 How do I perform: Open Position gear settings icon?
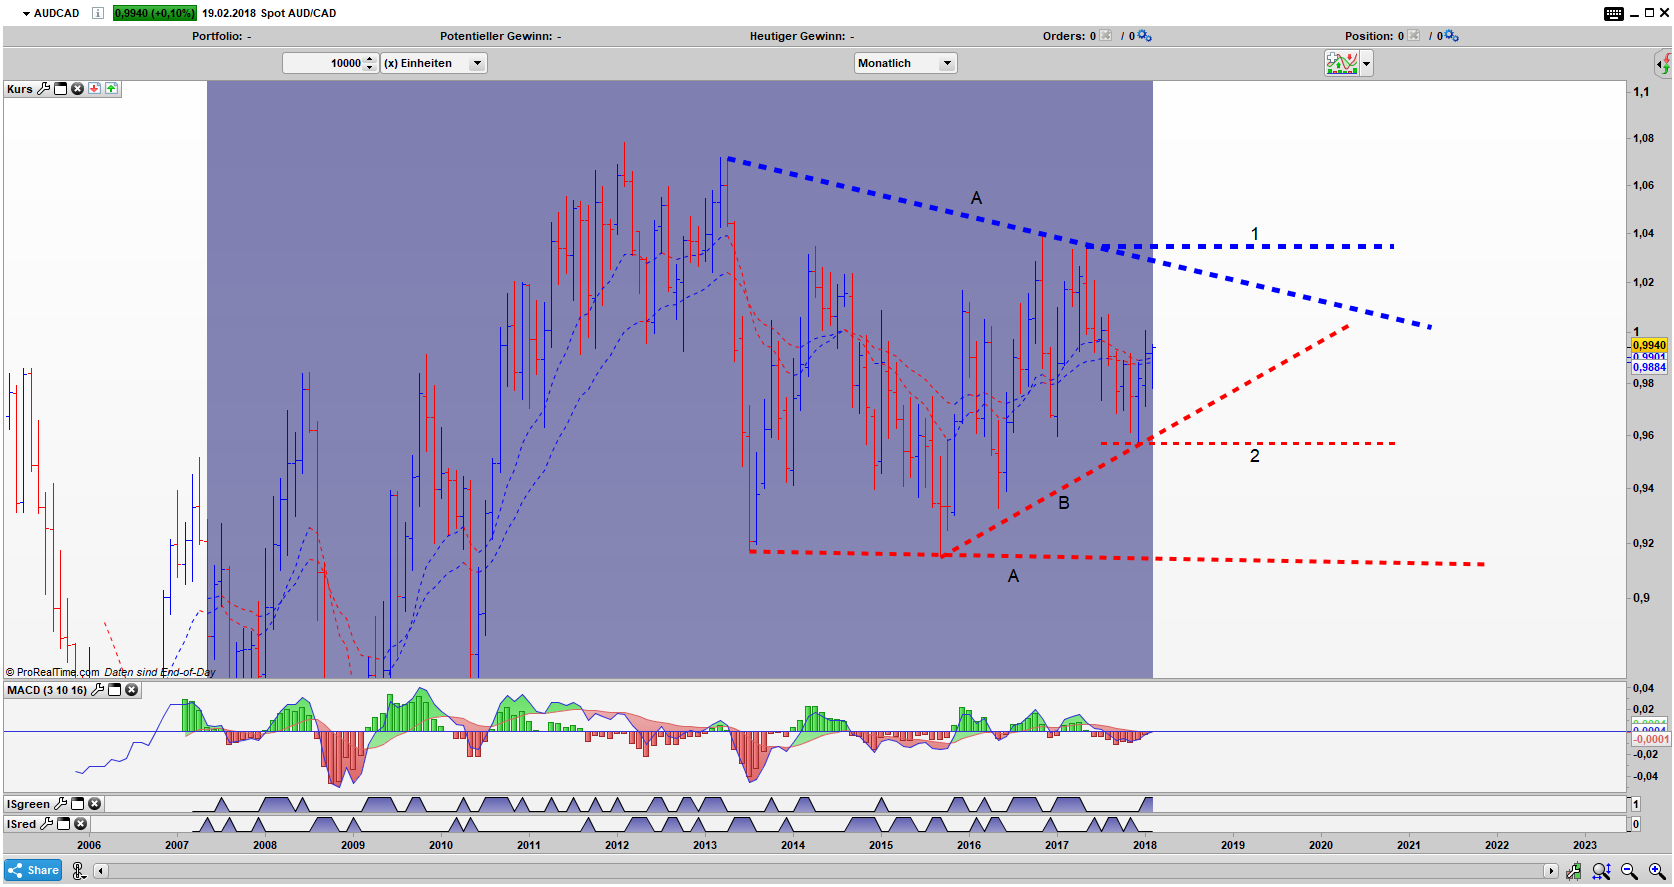[x=1452, y=36]
